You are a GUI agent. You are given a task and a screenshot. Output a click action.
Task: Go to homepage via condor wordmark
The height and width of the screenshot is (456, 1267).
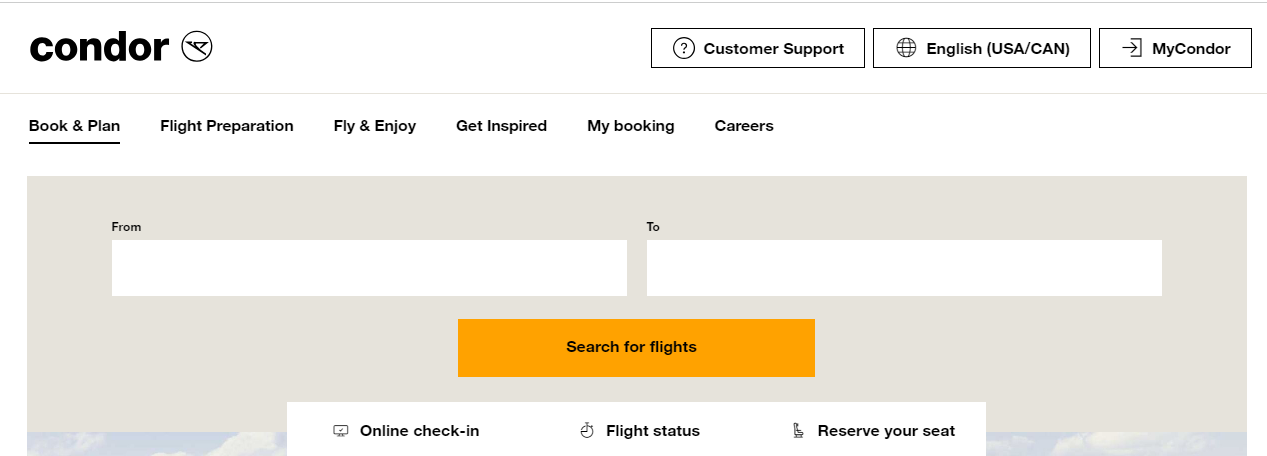99,47
